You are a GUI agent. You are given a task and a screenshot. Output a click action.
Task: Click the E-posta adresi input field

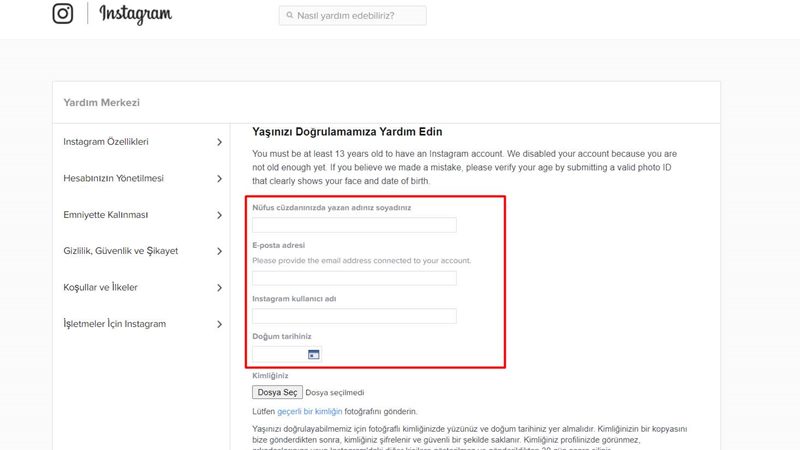coord(354,278)
